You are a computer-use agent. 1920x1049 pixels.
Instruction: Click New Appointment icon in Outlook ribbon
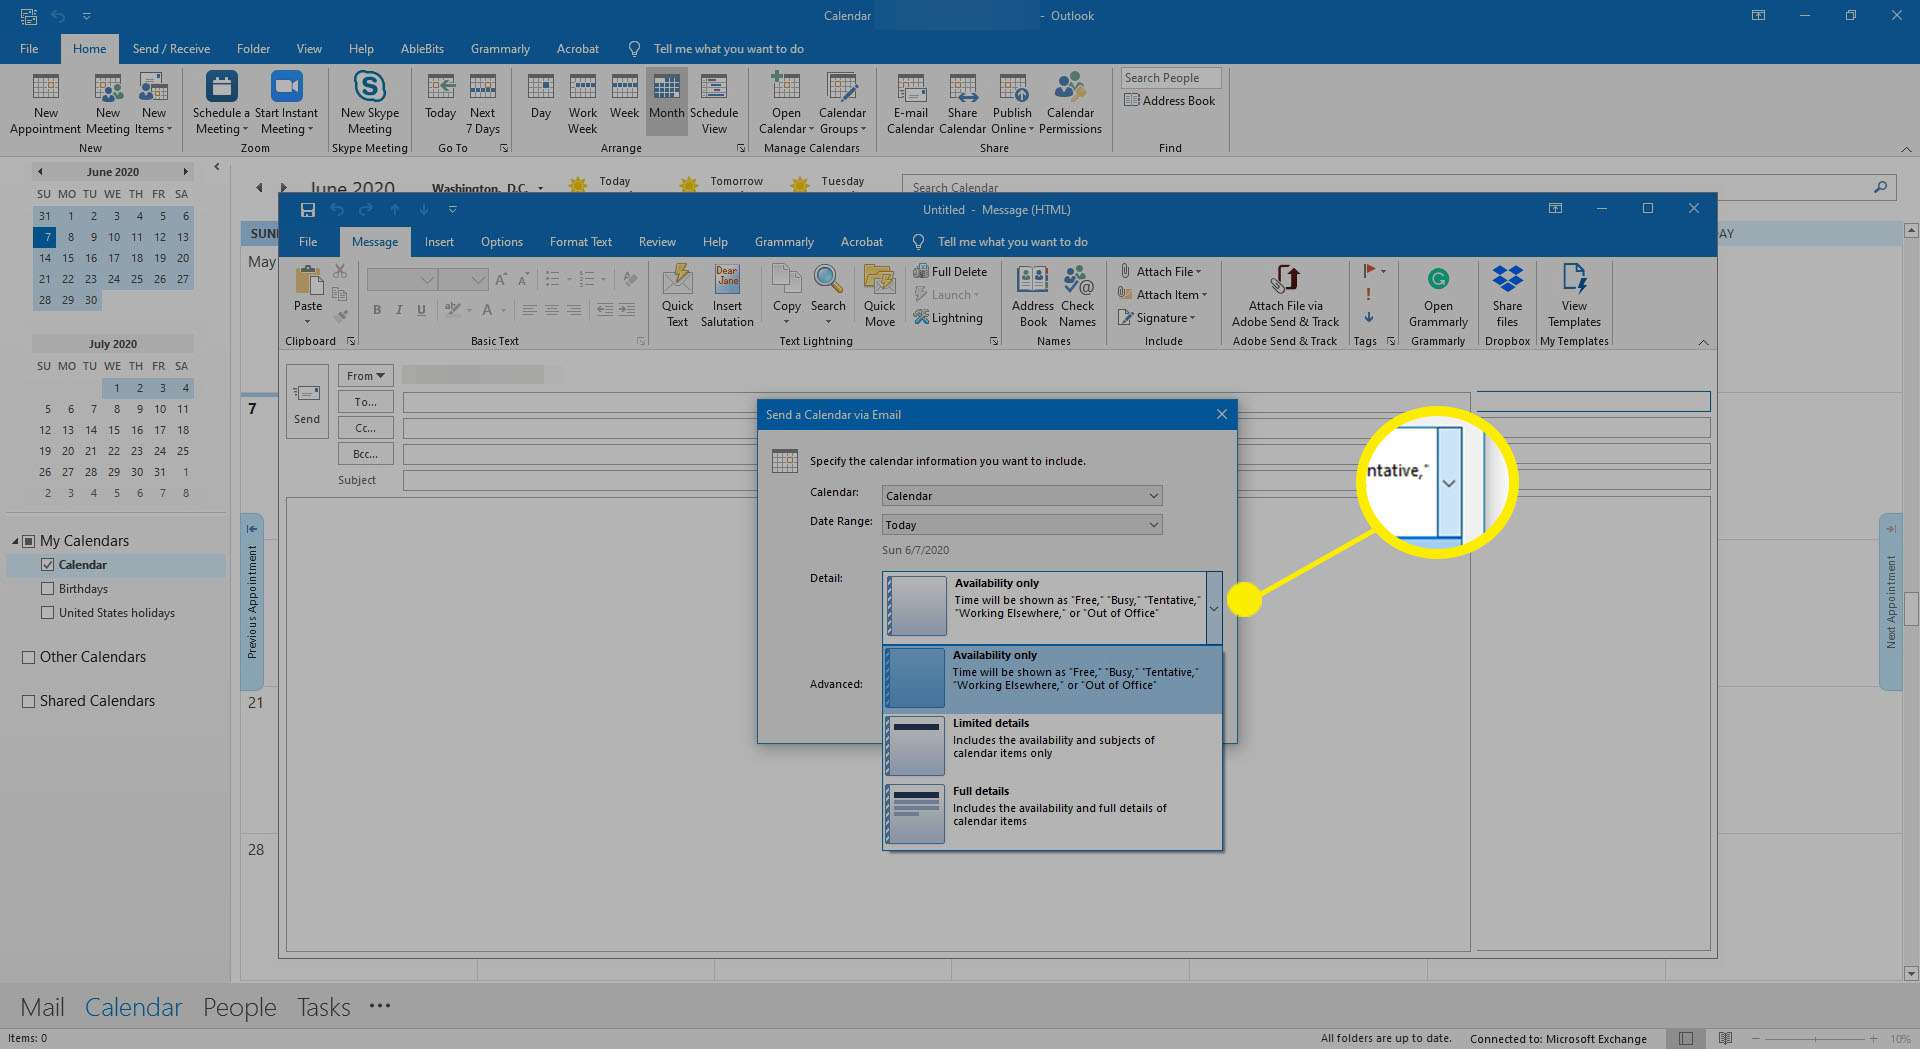pos(46,103)
